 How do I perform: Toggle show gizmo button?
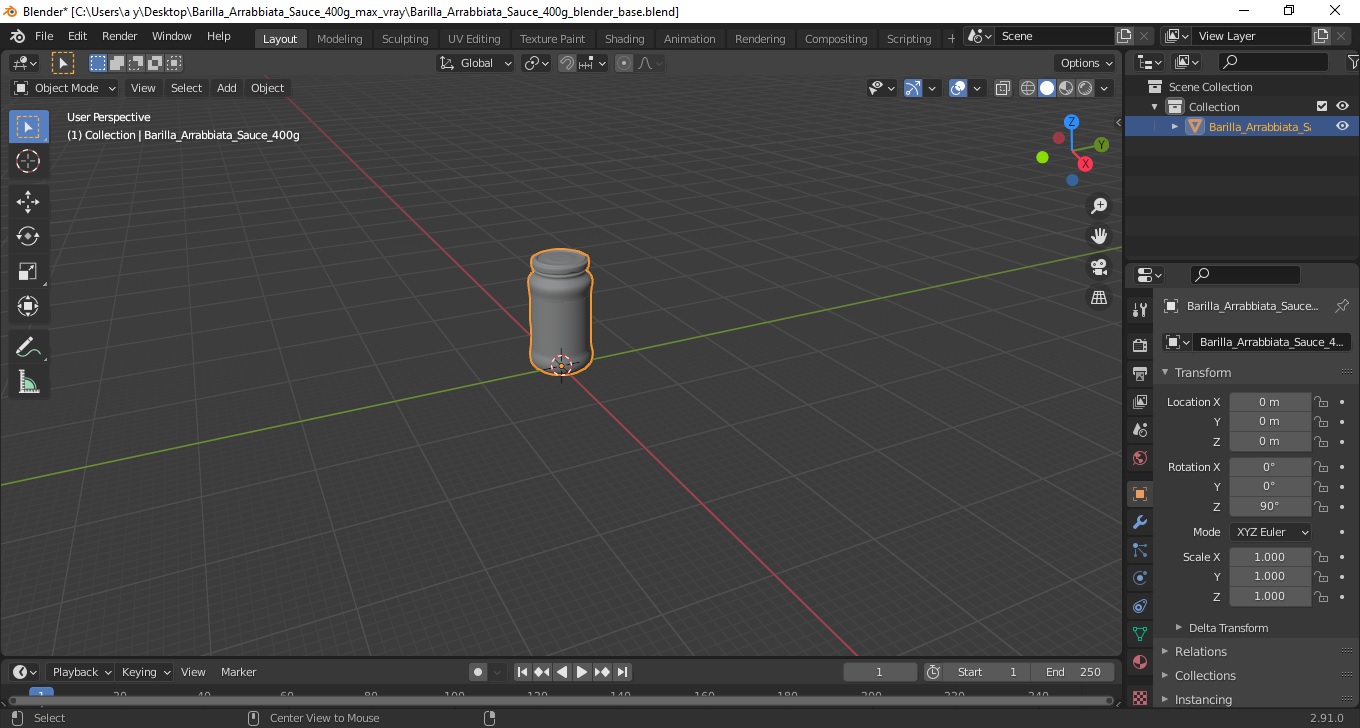tap(913, 88)
